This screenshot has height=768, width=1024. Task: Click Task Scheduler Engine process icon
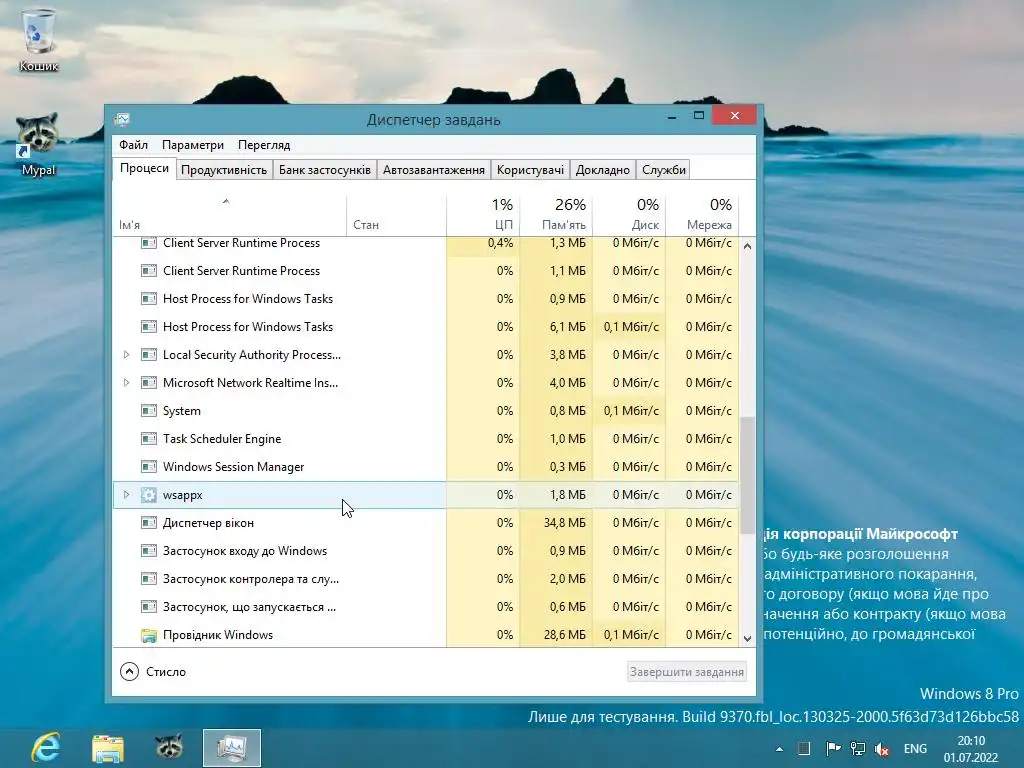tap(149, 439)
